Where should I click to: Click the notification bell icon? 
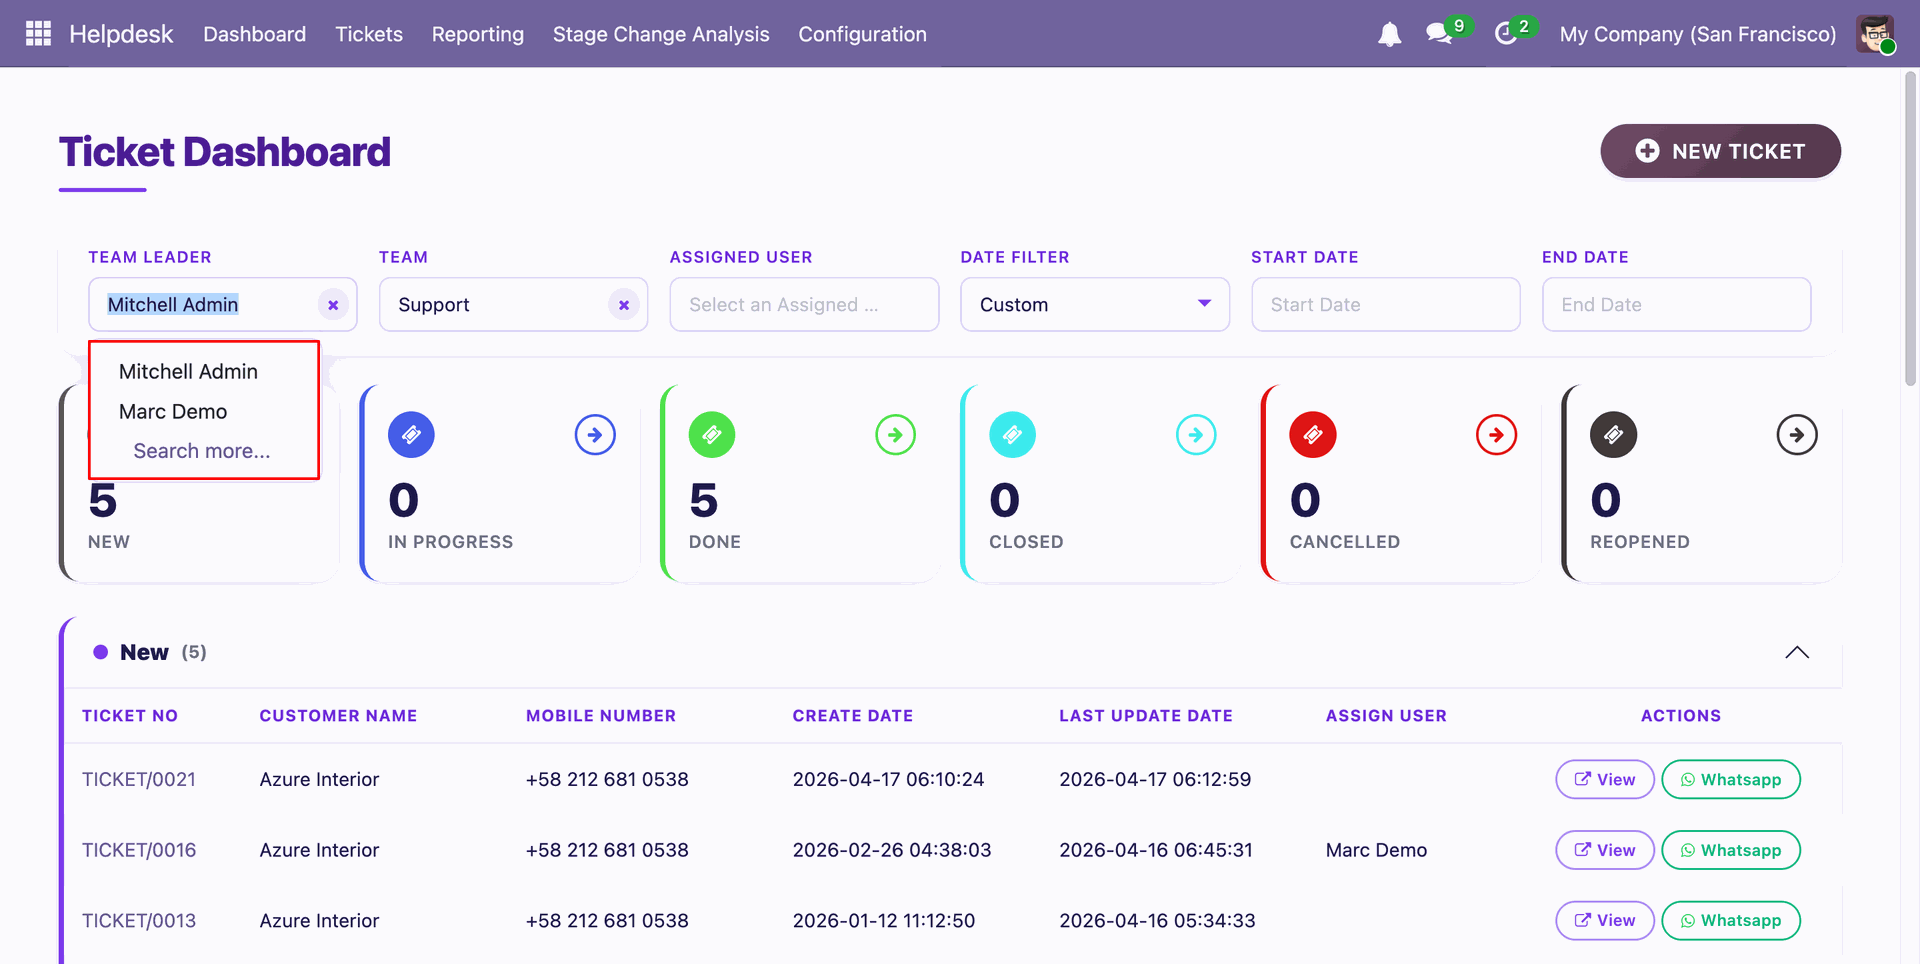pos(1389,34)
